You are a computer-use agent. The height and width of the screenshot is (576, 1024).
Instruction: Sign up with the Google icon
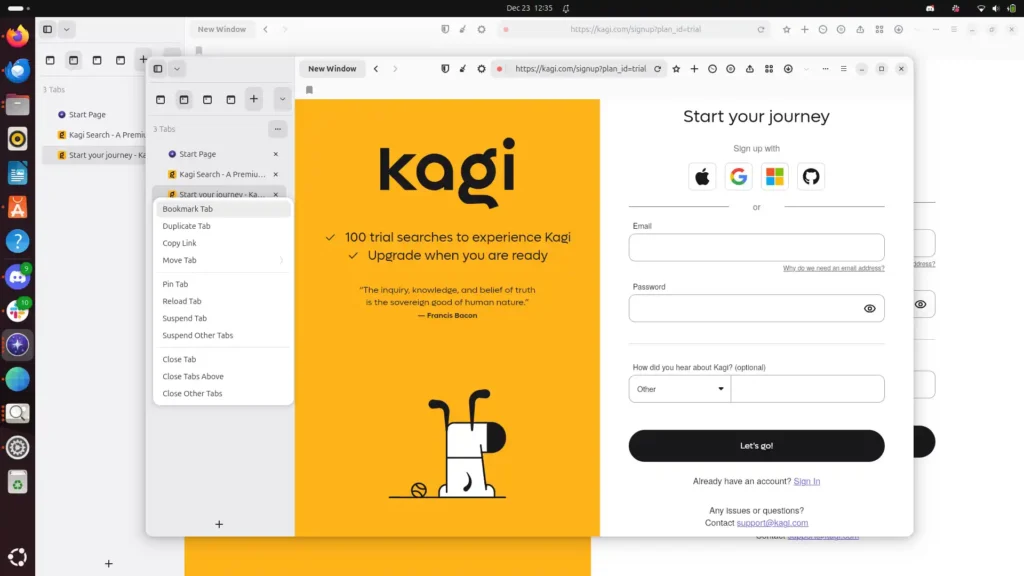tap(739, 175)
